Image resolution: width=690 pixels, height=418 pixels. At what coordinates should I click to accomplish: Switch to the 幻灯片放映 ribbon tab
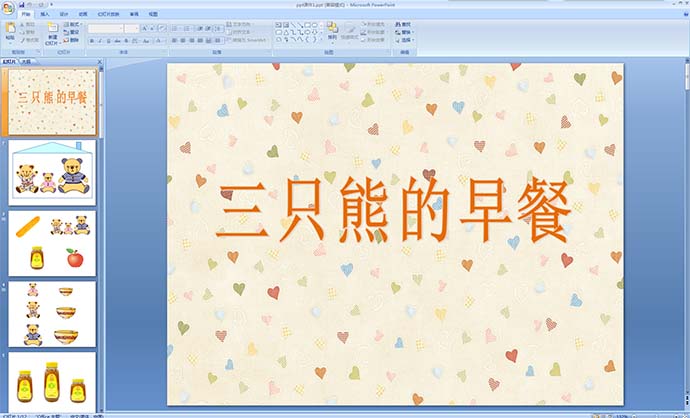coord(109,14)
